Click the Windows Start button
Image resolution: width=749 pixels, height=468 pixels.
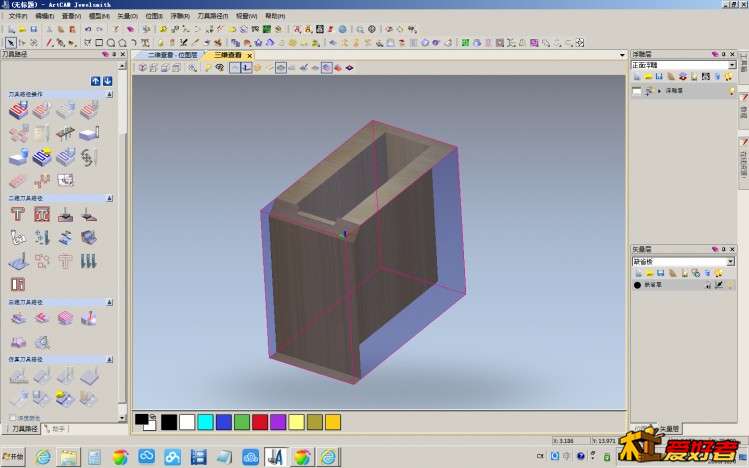(12, 457)
